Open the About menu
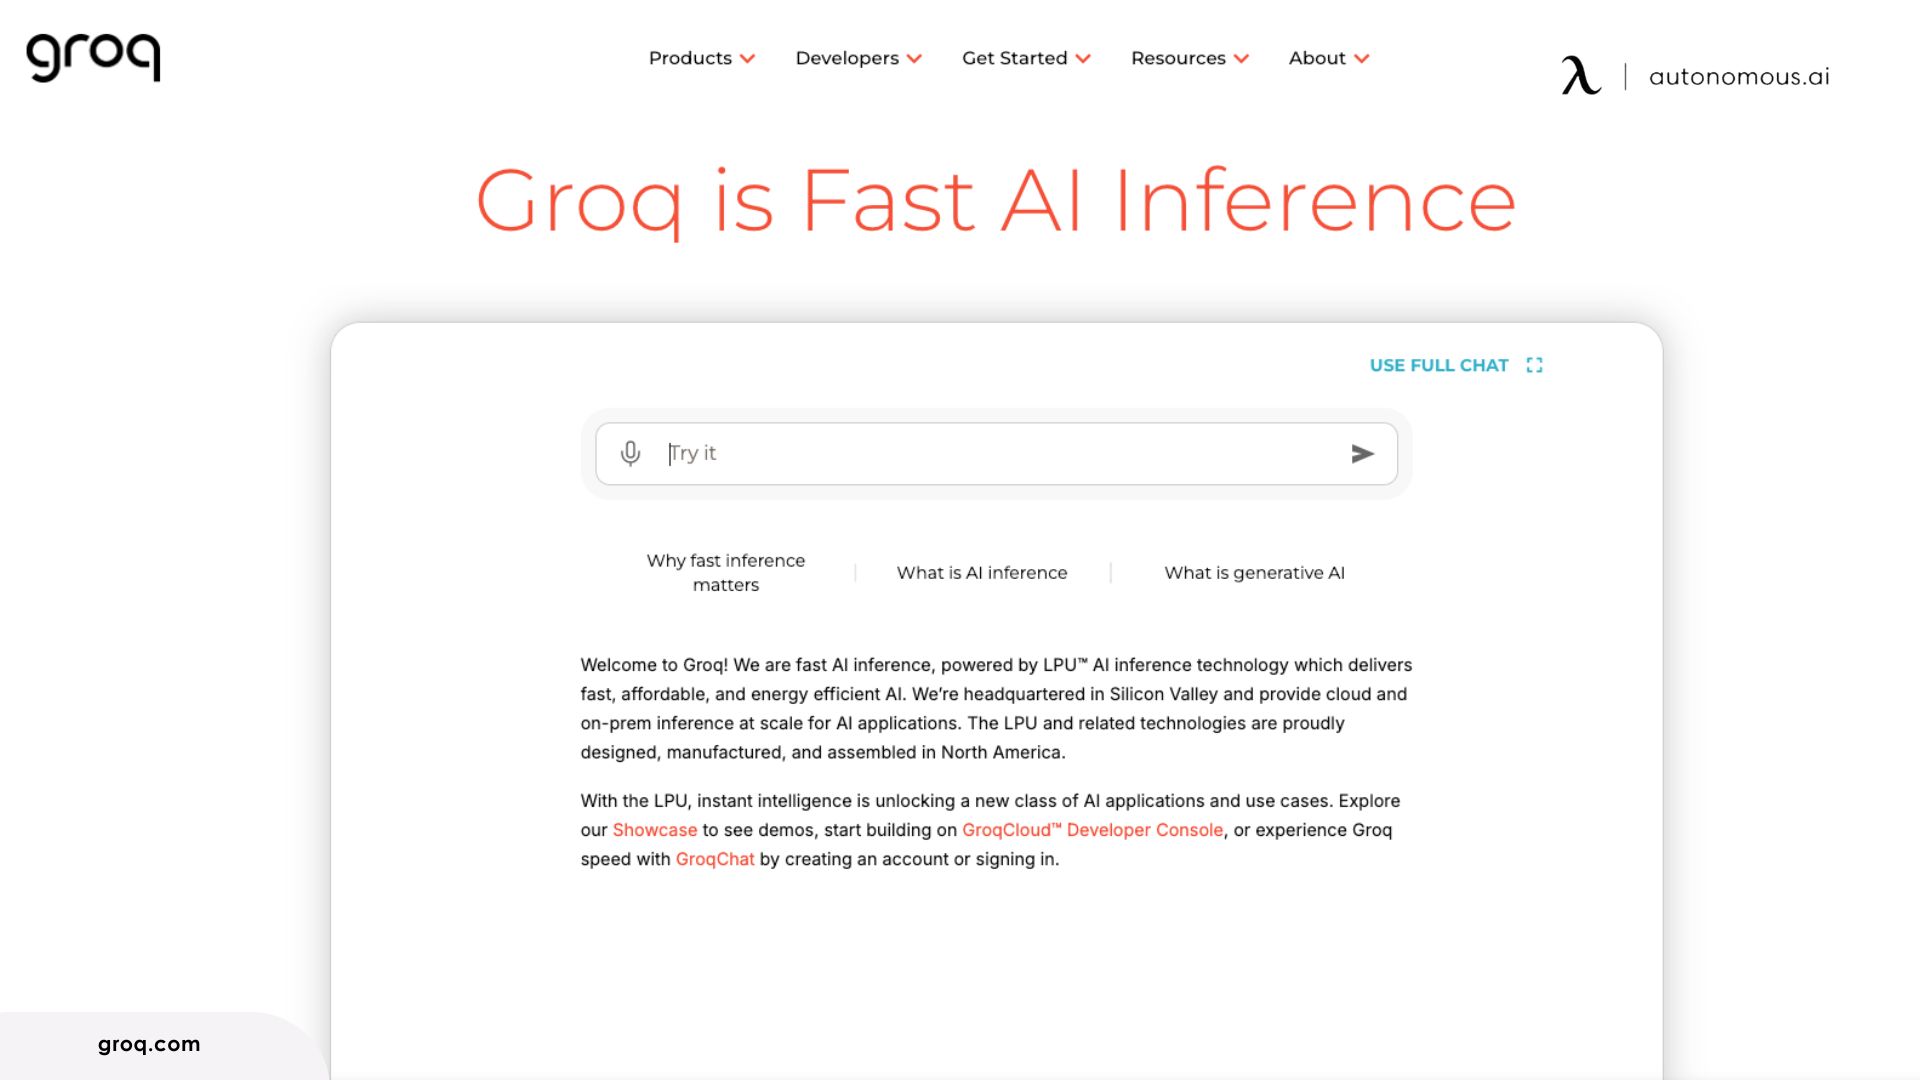1920x1080 pixels. [x=1327, y=58]
